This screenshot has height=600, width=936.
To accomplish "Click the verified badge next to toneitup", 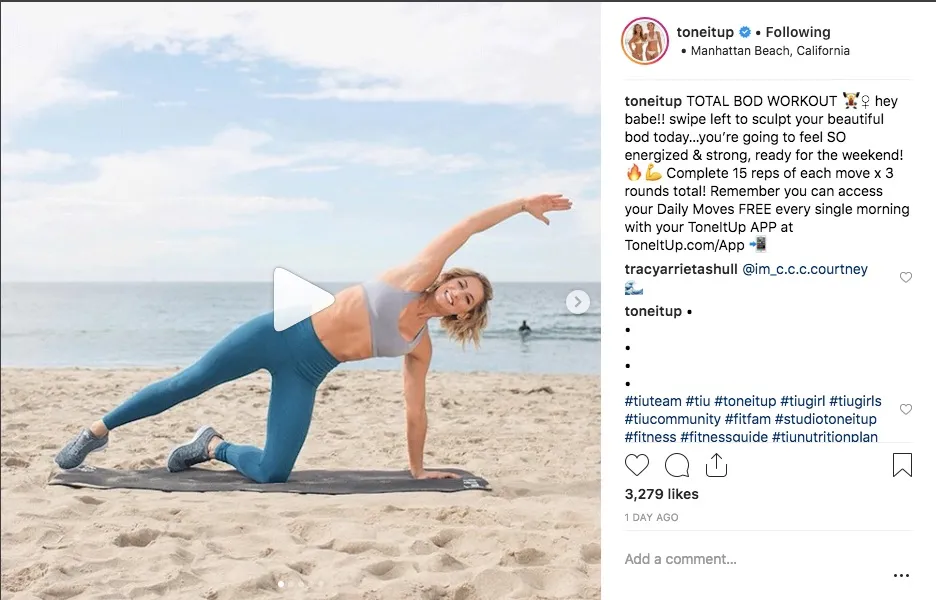I will pyautogui.click(x=744, y=31).
